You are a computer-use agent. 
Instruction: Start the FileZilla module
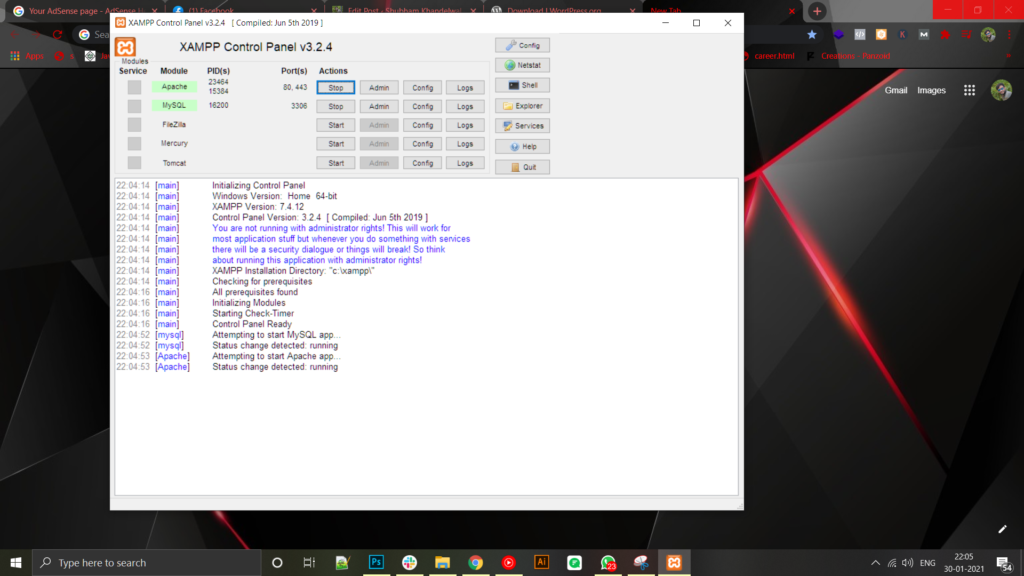click(336, 125)
